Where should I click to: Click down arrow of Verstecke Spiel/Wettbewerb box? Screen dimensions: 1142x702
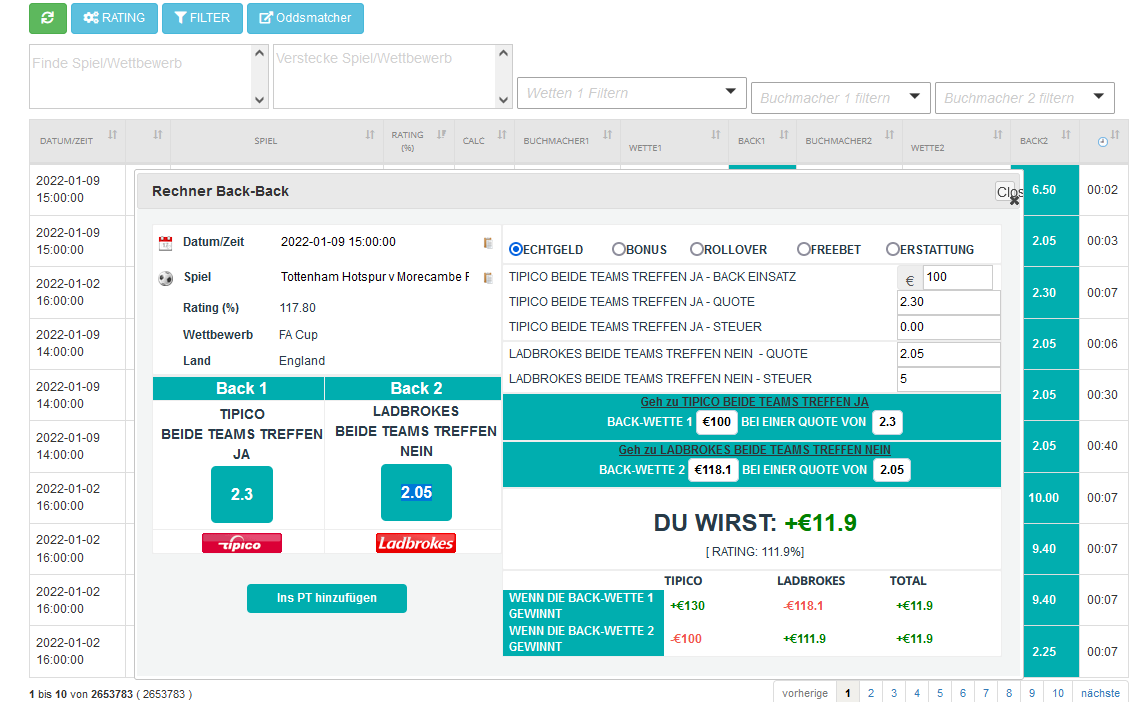coord(503,100)
